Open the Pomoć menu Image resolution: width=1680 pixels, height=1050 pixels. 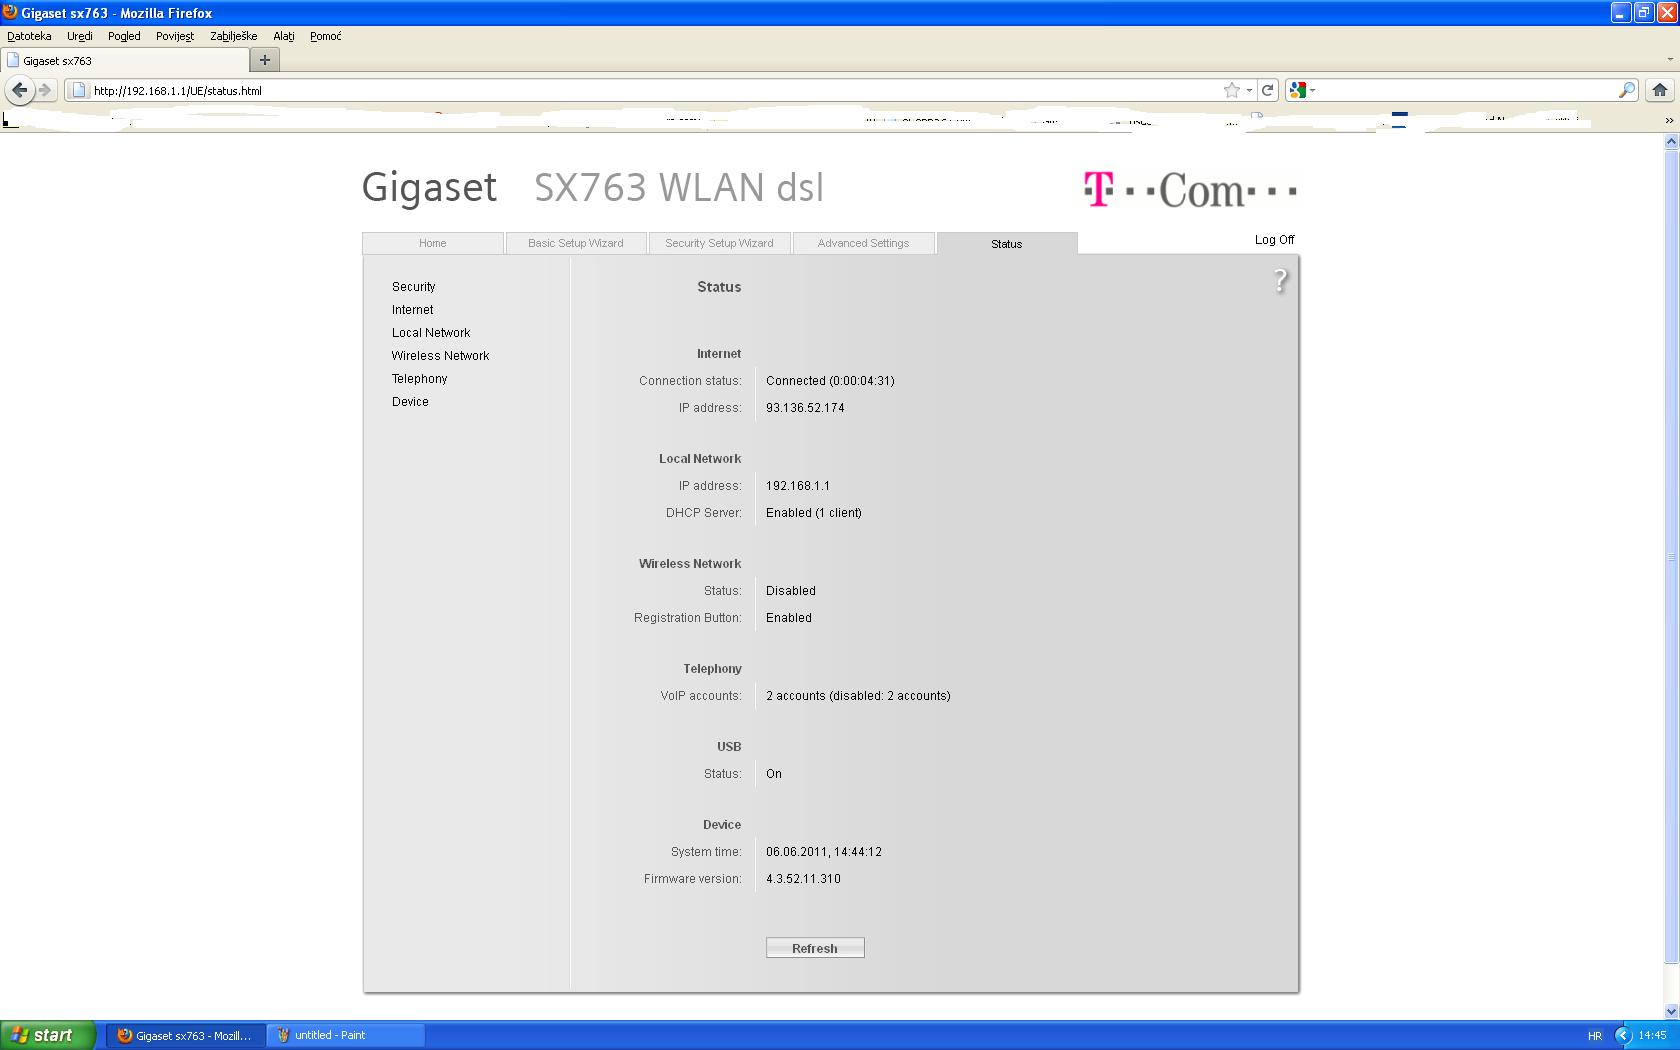[325, 36]
